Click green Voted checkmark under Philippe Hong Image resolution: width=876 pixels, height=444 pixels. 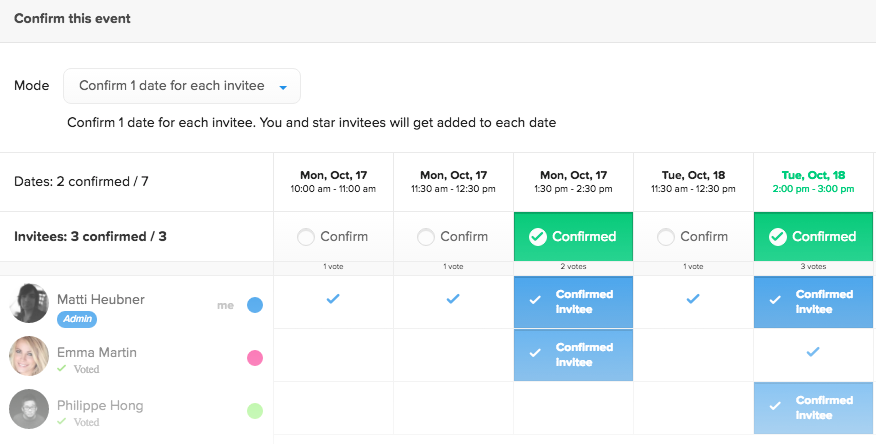pos(61,421)
